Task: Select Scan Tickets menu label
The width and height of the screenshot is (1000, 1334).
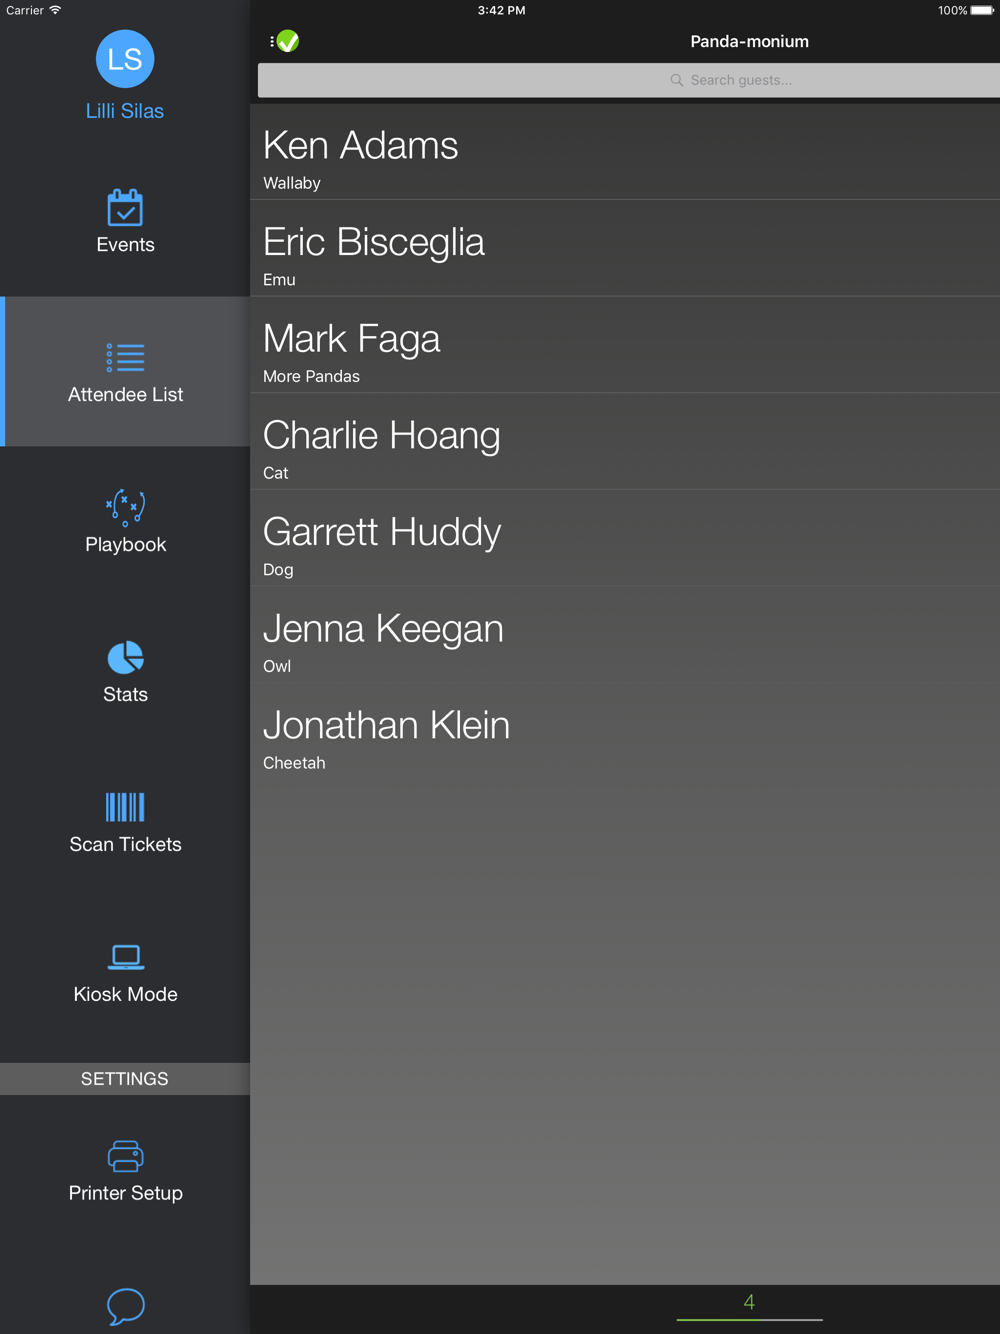Action: coord(125,845)
